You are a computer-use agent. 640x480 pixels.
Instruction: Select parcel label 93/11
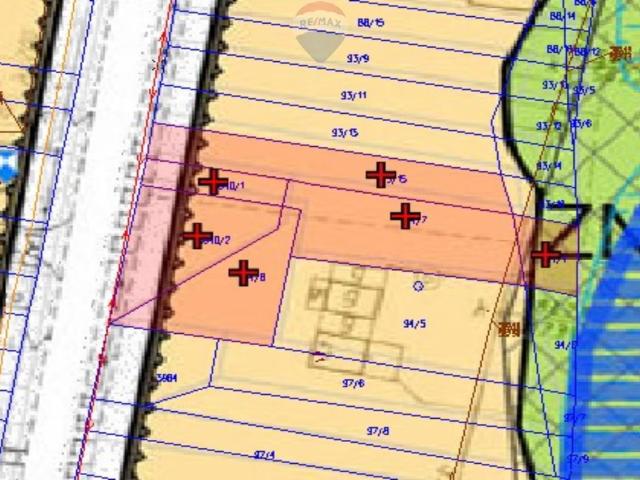353,96
